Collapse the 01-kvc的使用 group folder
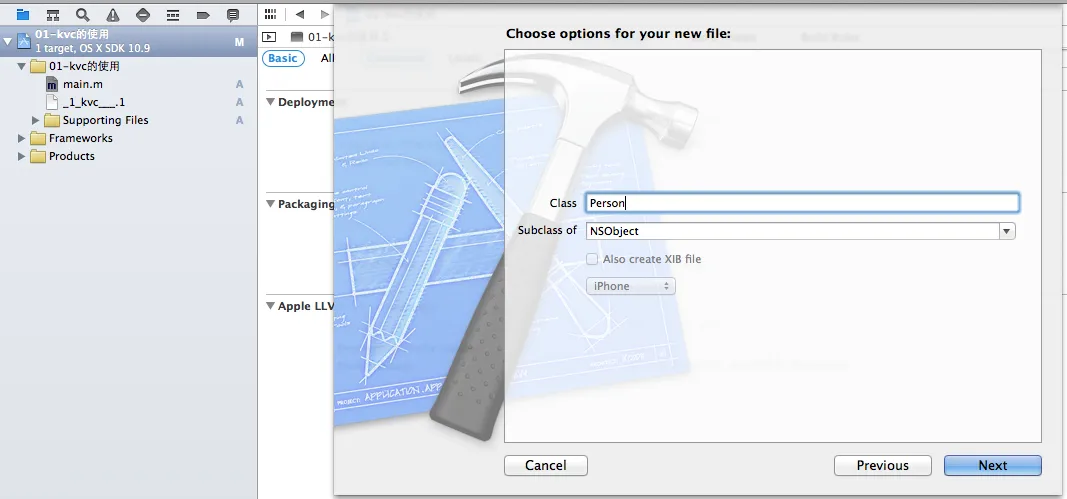This screenshot has width=1067, height=499. (22, 67)
